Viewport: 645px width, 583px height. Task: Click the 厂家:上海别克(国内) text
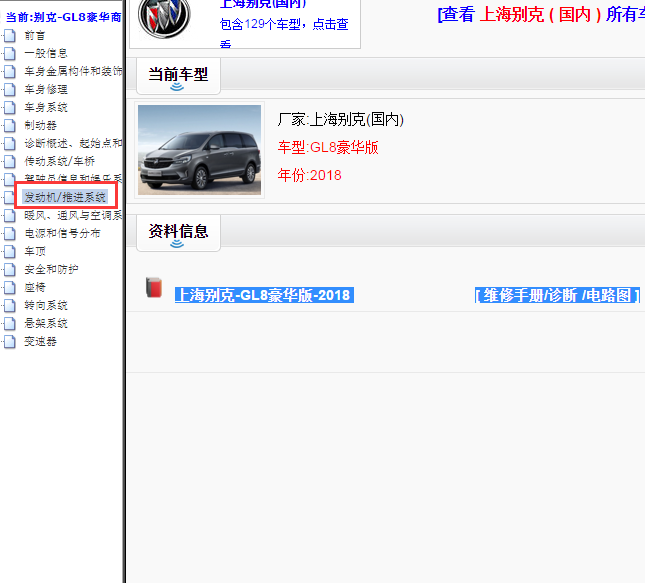coord(341,120)
